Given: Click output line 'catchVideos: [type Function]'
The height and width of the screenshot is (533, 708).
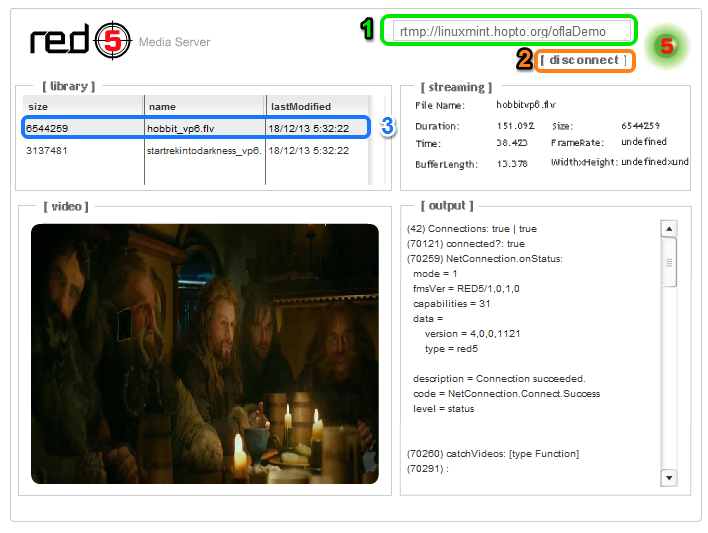Looking at the screenshot, I should [493, 454].
